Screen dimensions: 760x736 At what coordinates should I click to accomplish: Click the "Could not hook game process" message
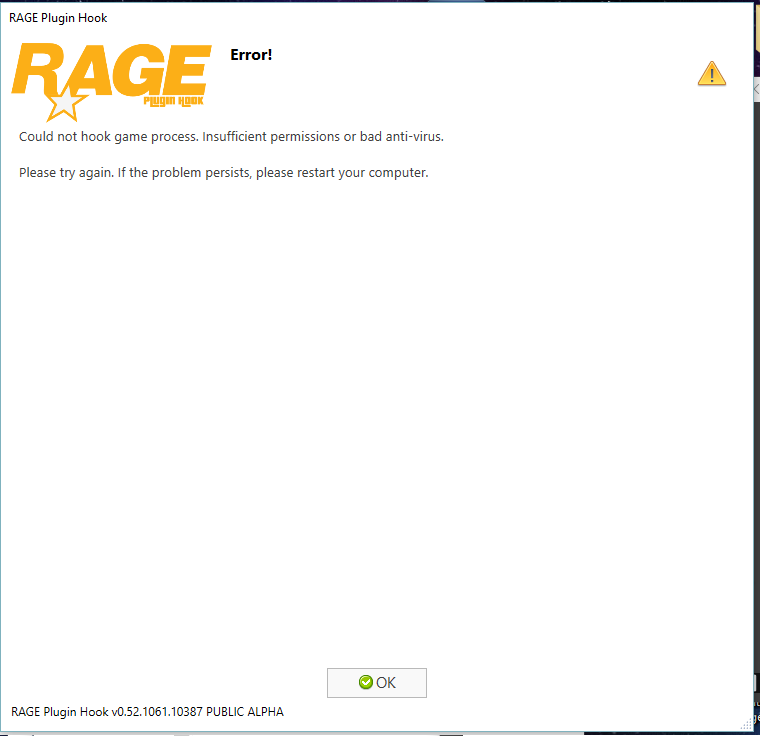(x=231, y=137)
